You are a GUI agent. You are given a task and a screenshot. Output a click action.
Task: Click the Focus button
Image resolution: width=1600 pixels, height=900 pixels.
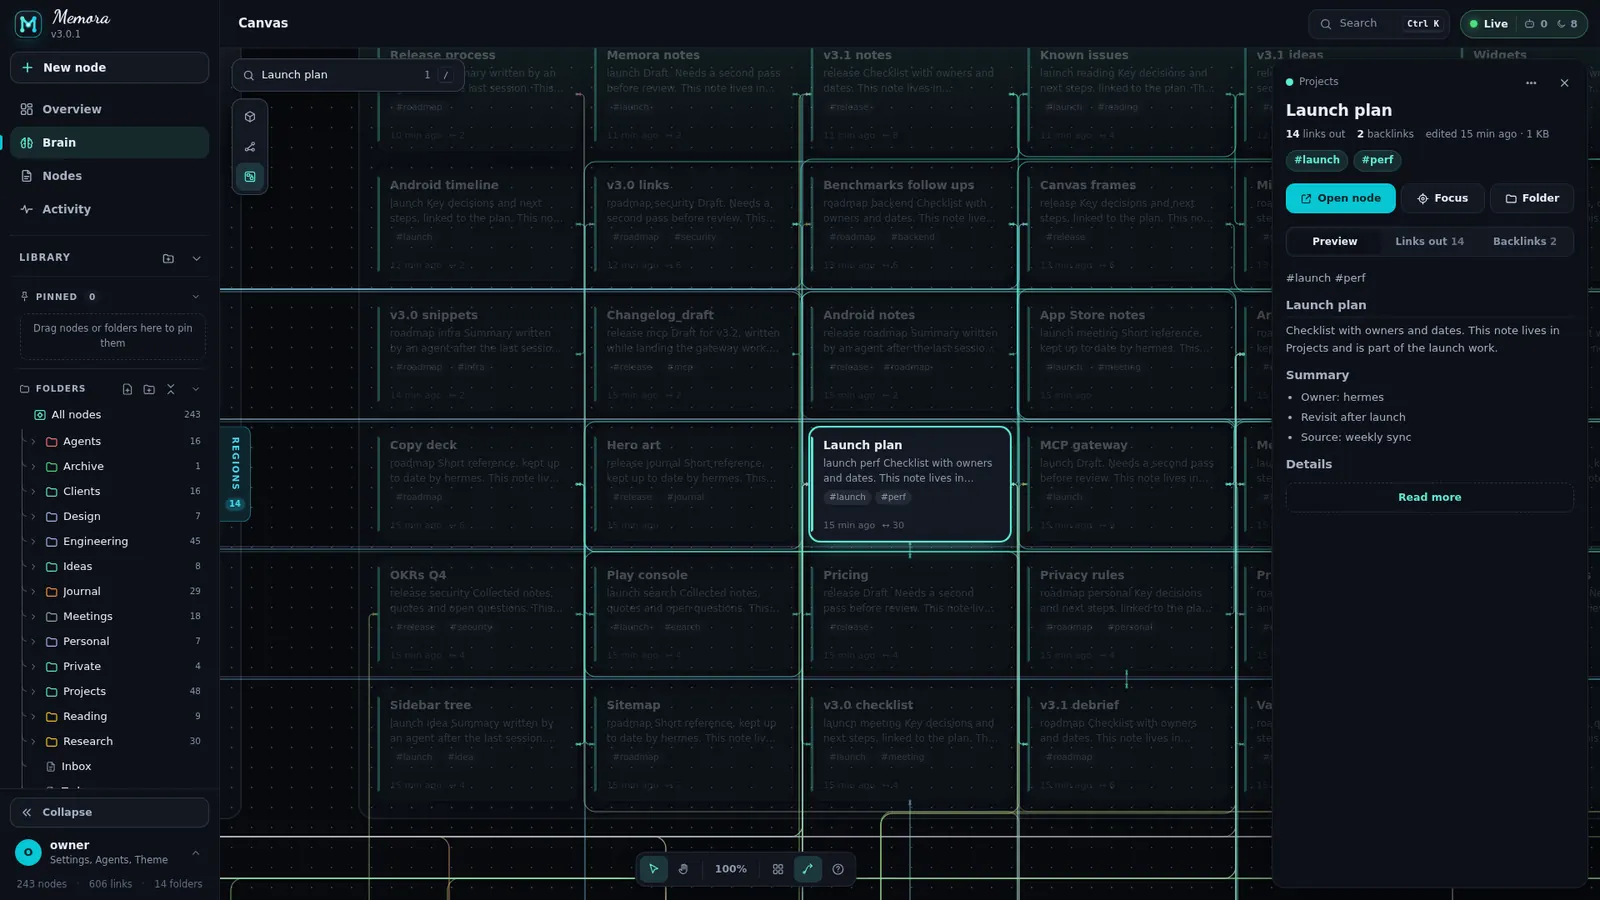[x=1442, y=199]
